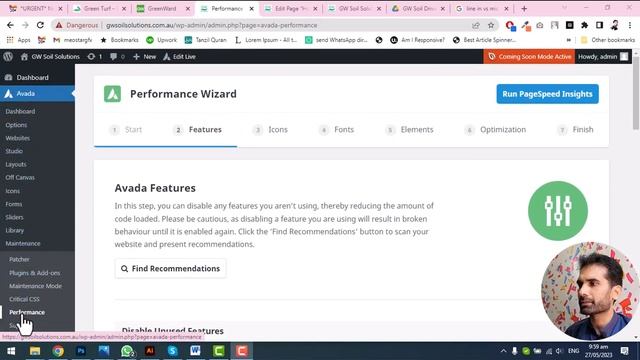Switch to Edit Page browser tab

click(291, 9)
